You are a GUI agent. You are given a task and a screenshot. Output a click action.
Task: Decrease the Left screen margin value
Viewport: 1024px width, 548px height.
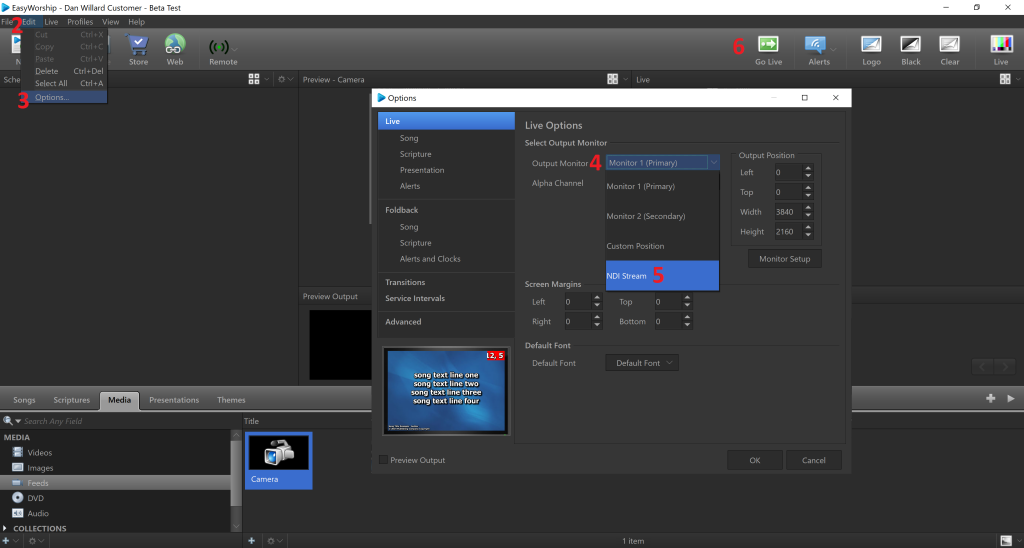[x=596, y=305]
